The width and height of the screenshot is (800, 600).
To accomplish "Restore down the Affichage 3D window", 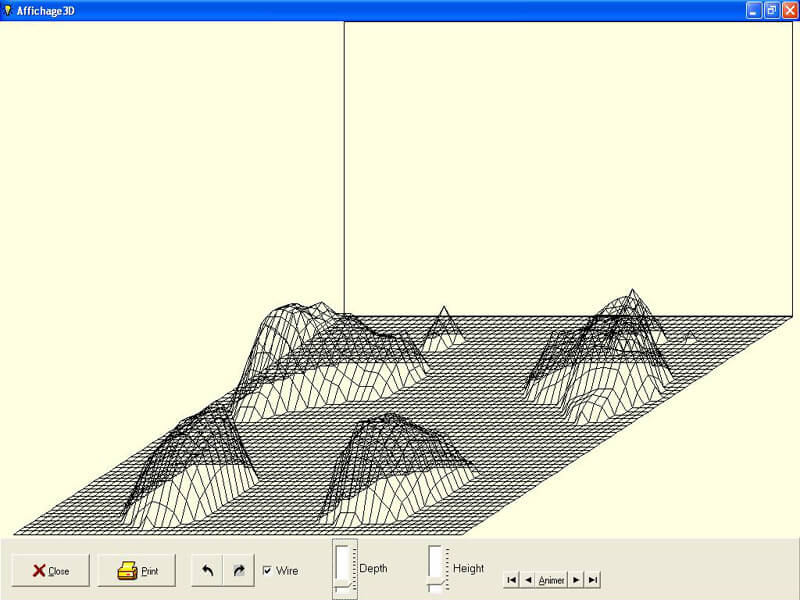I will (x=771, y=10).
